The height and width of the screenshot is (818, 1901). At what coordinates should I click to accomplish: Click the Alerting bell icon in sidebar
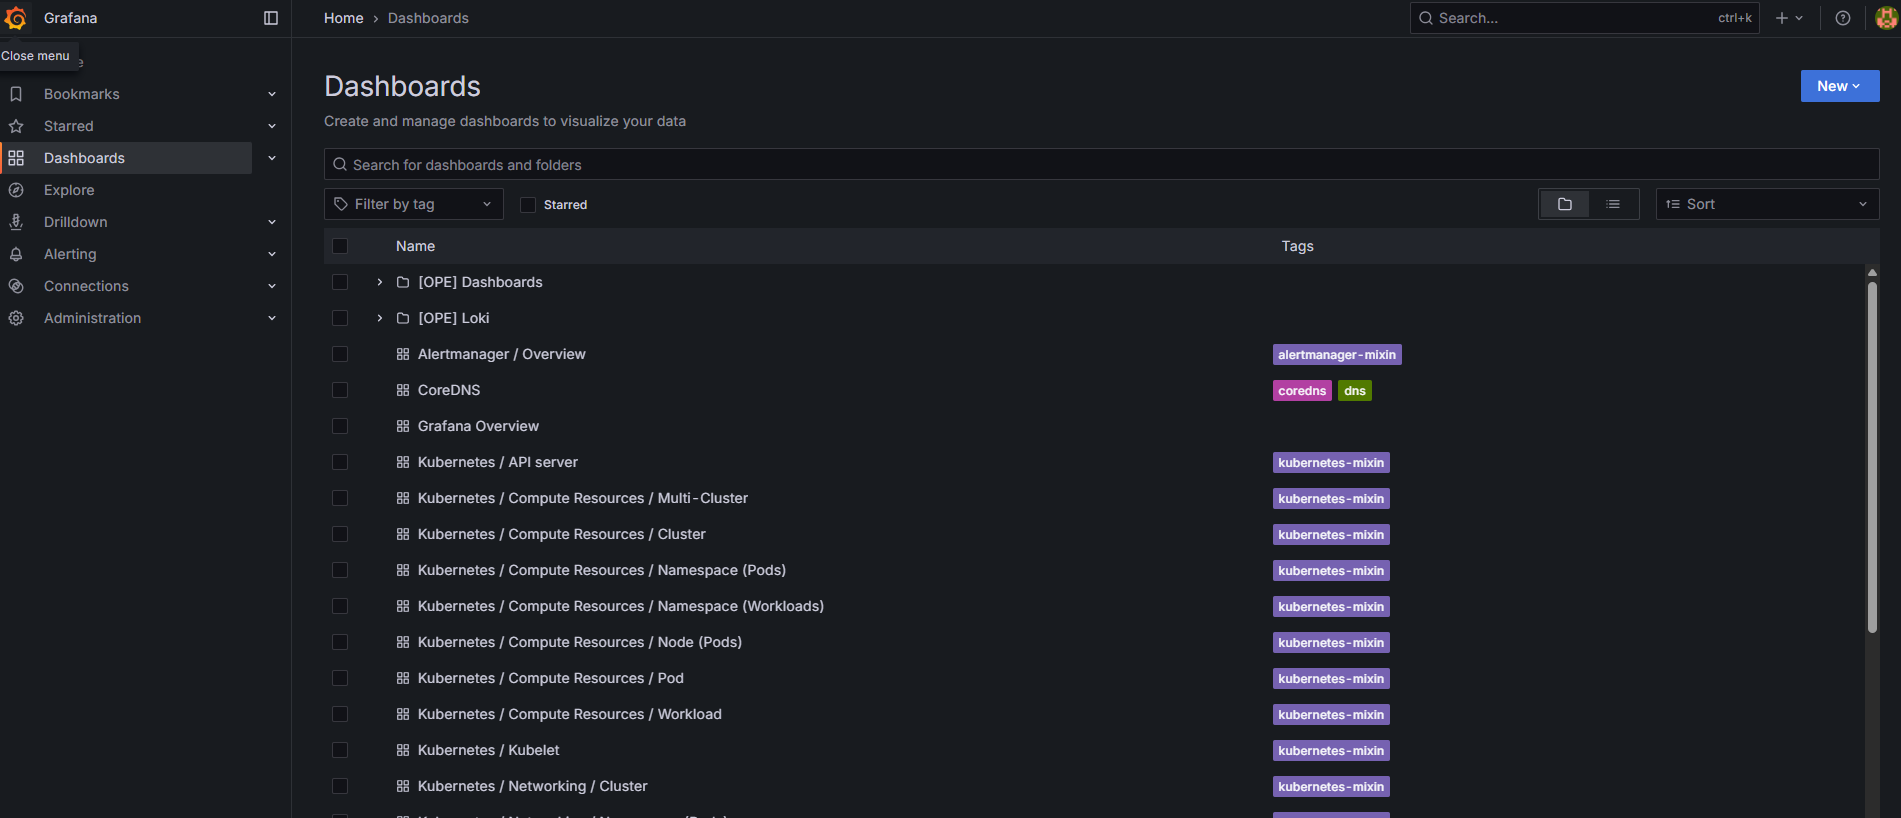(x=16, y=254)
